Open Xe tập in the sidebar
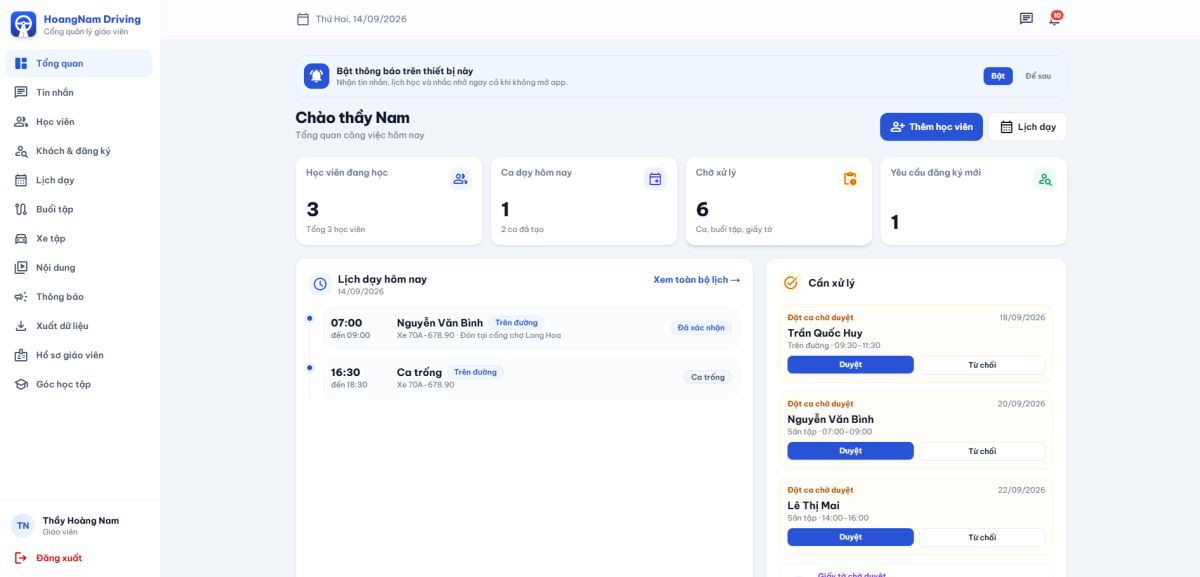This screenshot has width=1200, height=577. (79, 238)
